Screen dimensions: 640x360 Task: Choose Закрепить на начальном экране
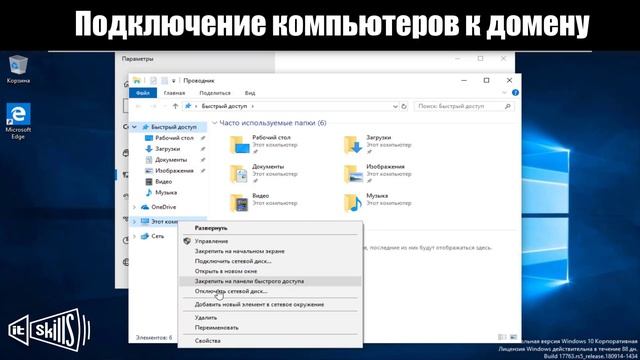[270, 251]
